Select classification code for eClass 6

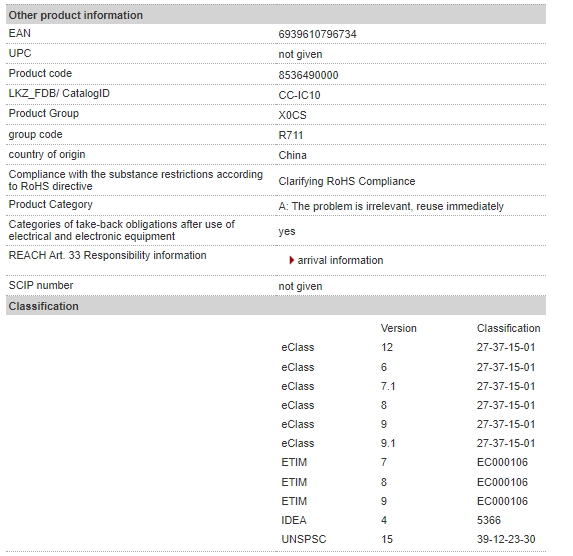[506, 367]
